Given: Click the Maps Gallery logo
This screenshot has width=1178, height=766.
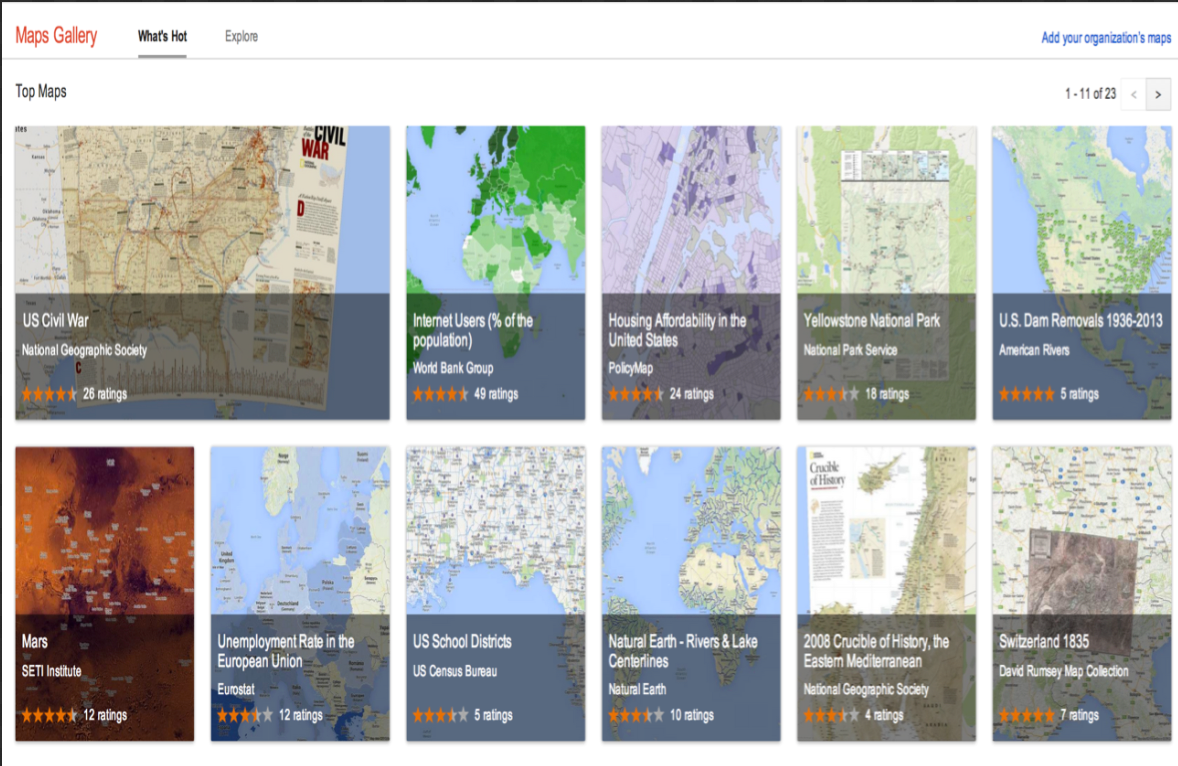Looking at the screenshot, I should tap(55, 35).
